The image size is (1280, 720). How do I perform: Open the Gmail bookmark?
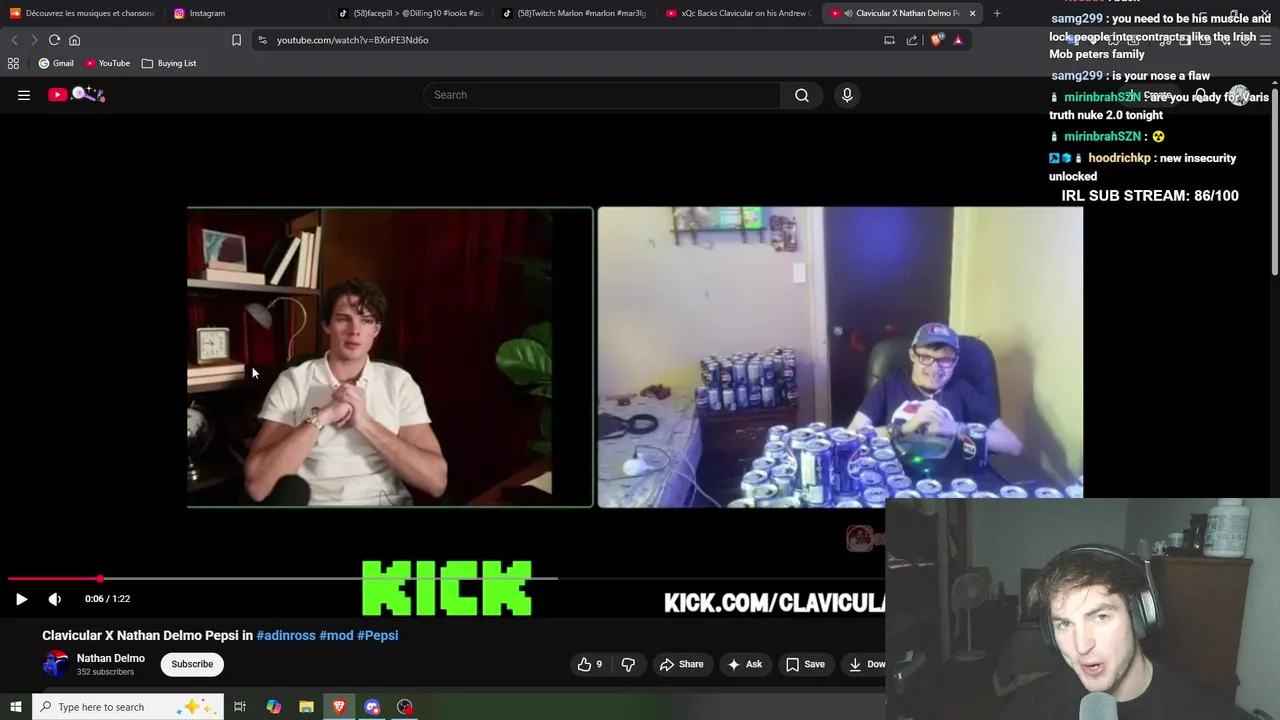(x=56, y=63)
